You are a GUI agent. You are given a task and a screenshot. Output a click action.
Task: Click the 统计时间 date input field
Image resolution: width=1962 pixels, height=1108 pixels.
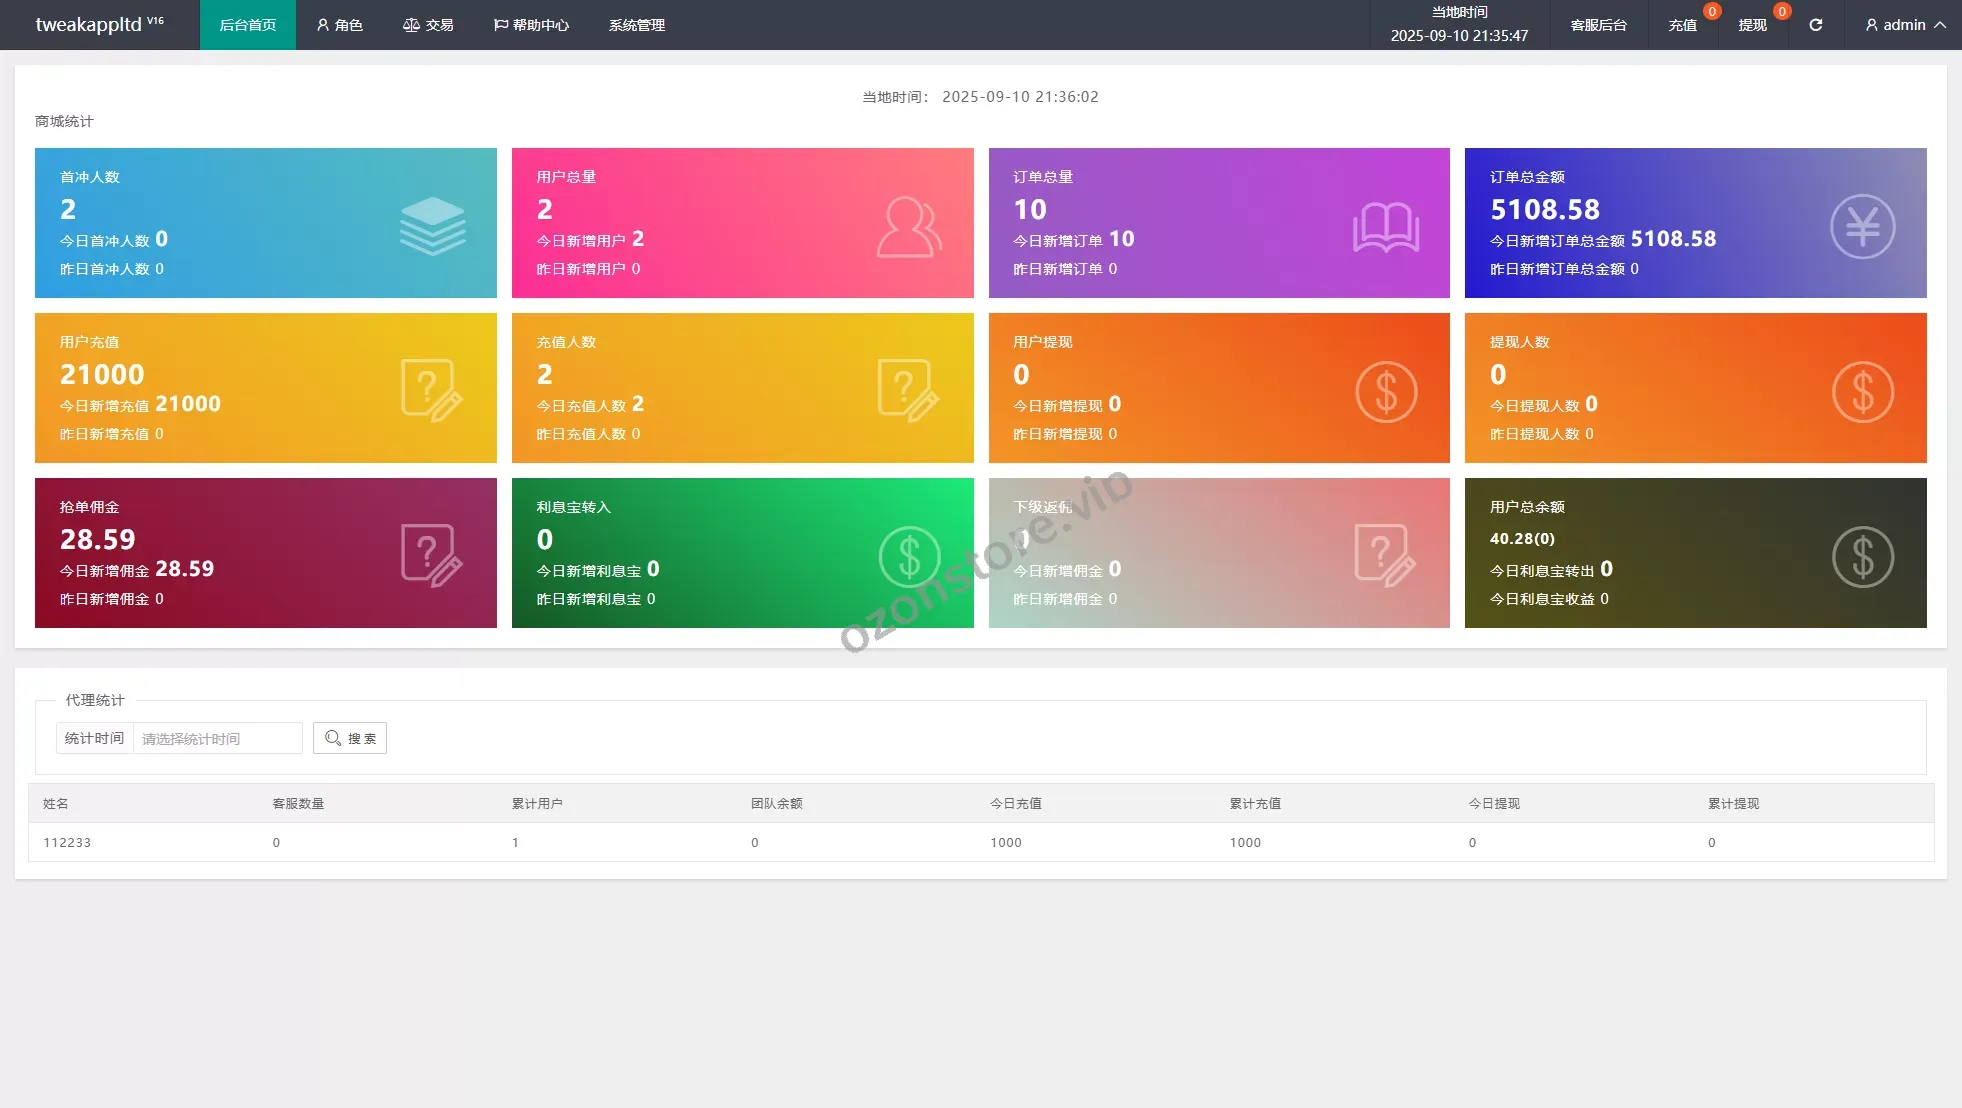(217, 738)
